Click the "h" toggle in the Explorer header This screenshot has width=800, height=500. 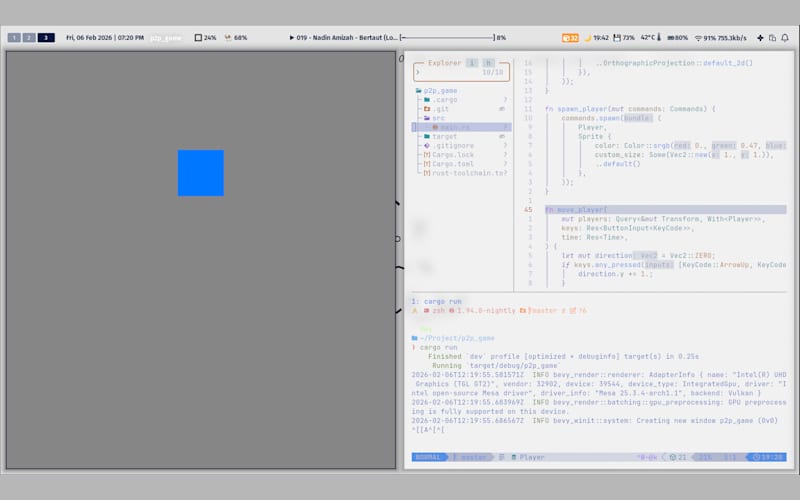coord(488,63)
